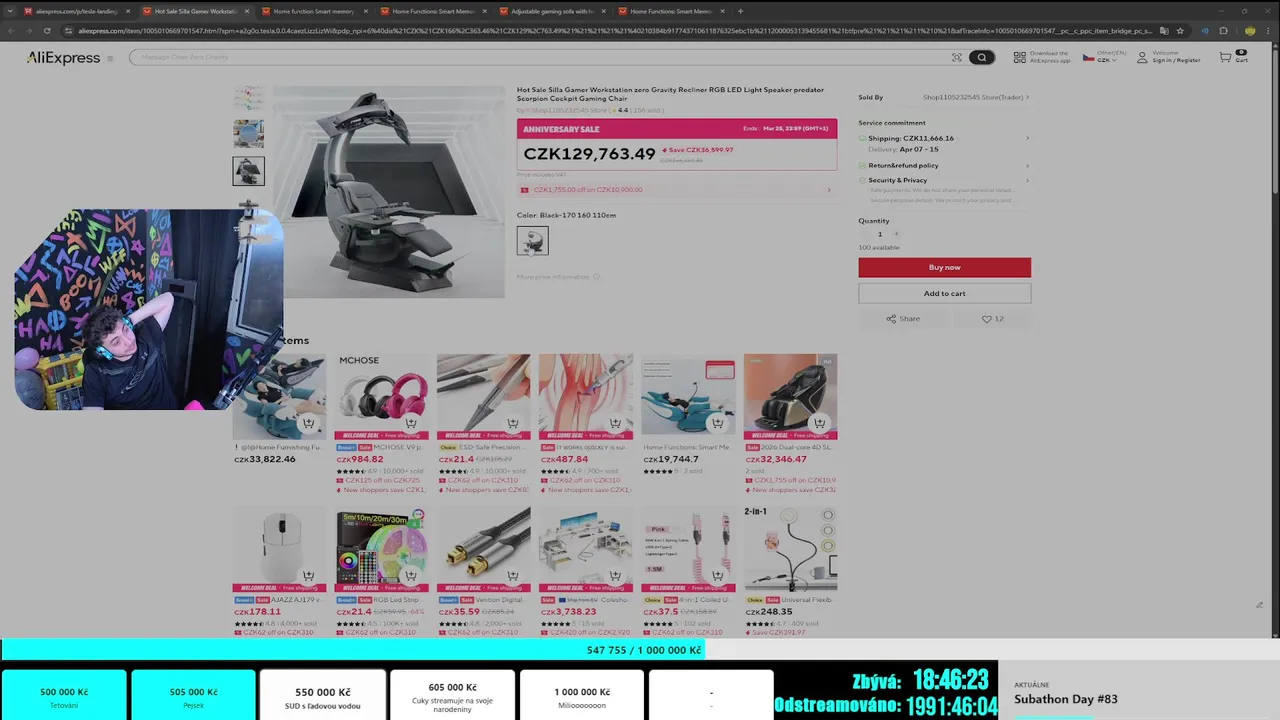Screen dimensions: 1280x720
Task: Click the CZK129,763.49 price text
Action: pos(589,154)
